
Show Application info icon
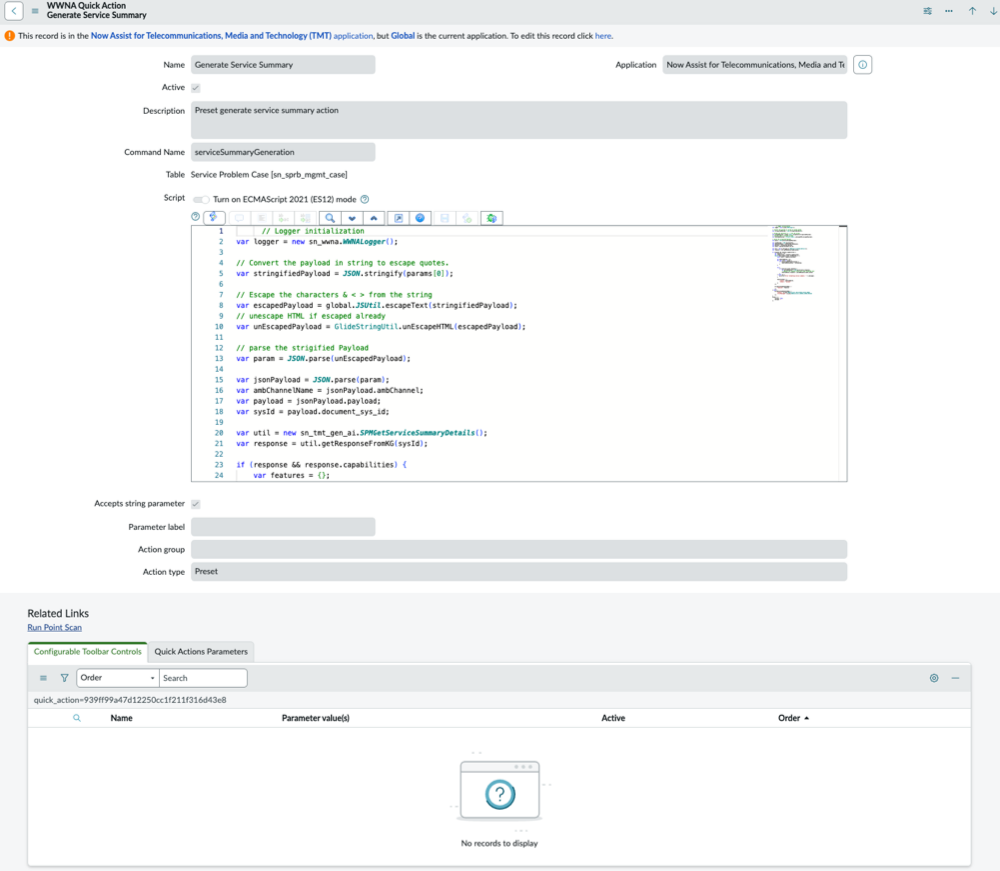click(862, 64)
